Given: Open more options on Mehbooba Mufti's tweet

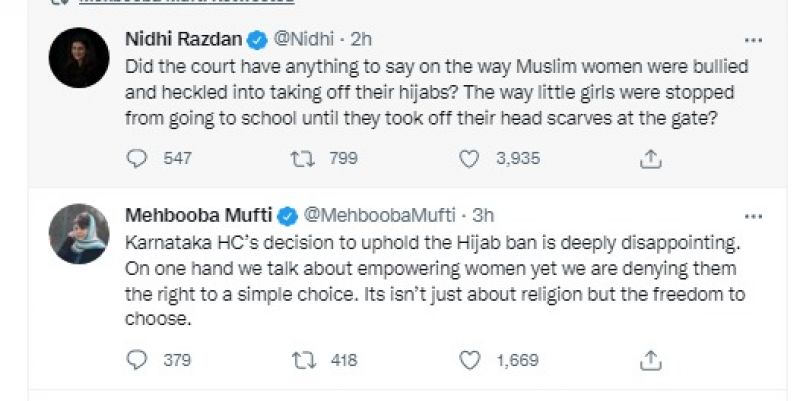Looking at the screenshot, I should (x=755, y=215).
